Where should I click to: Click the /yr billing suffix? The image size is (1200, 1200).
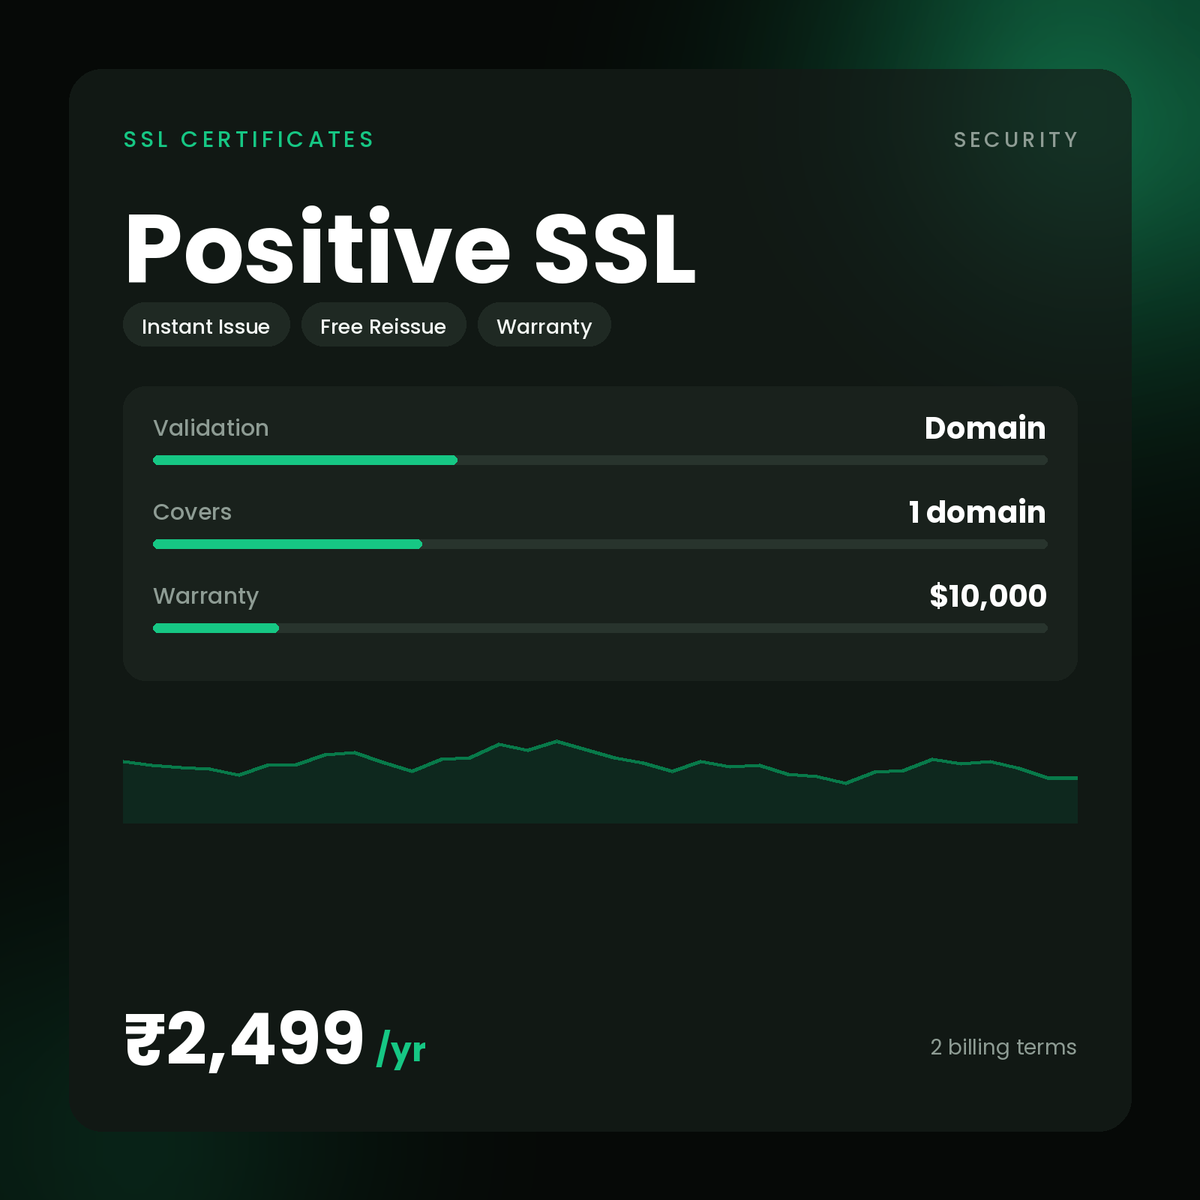coord(401,1050)
